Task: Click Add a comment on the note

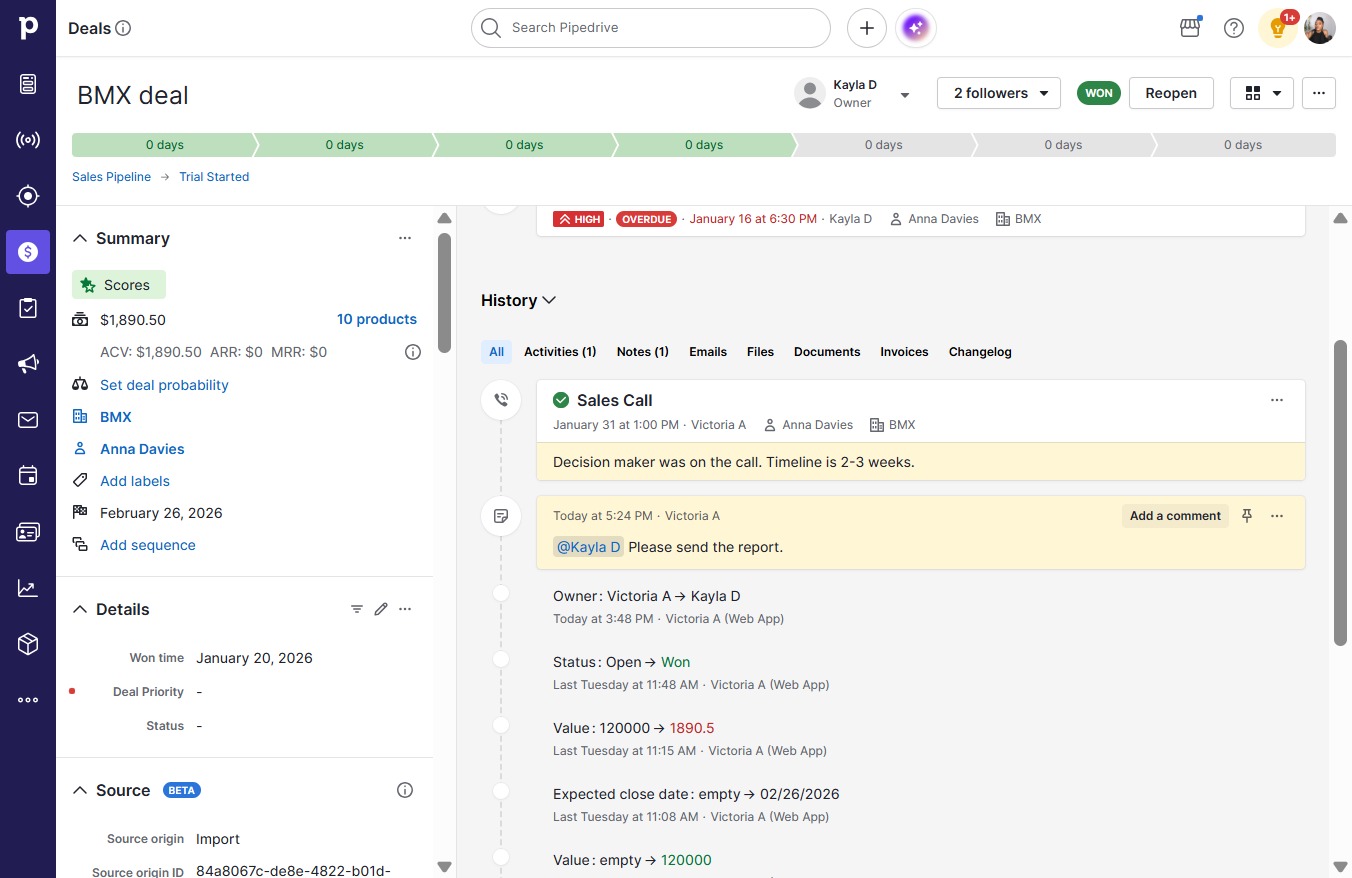Action: [x=1175, y=516]
